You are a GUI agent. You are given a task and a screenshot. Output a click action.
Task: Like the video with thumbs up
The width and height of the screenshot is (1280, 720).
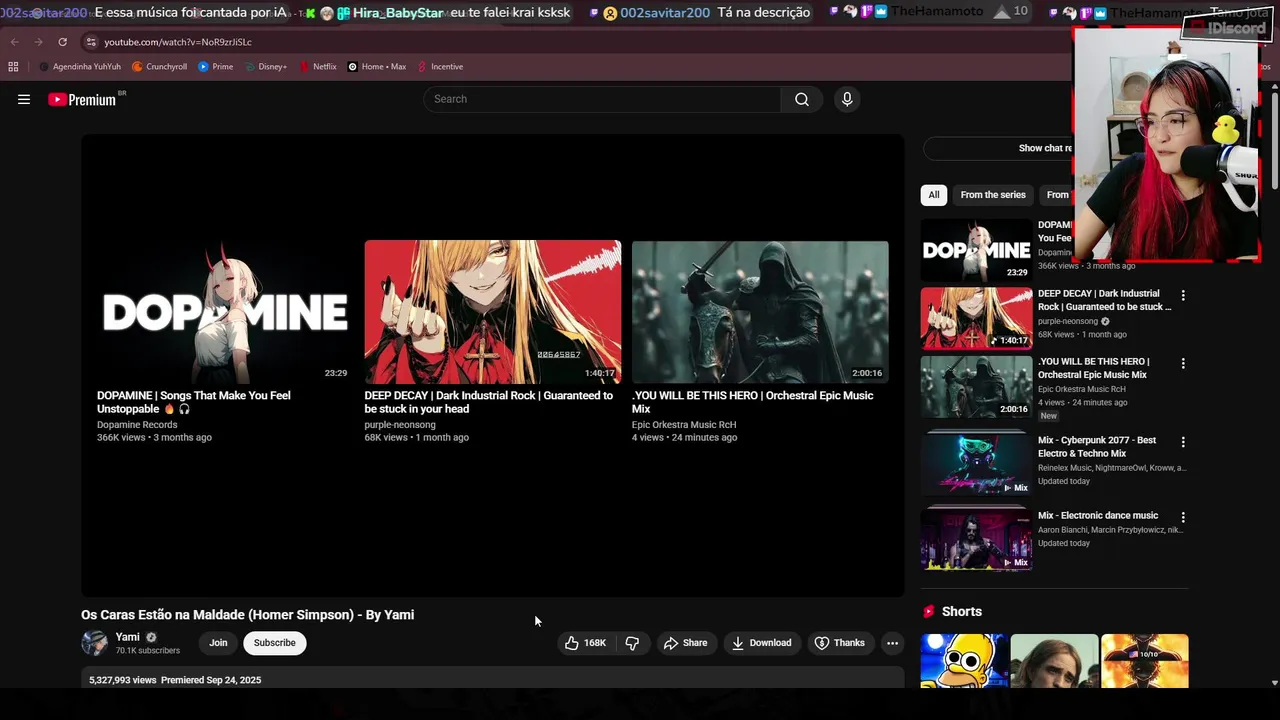point(586,643)
